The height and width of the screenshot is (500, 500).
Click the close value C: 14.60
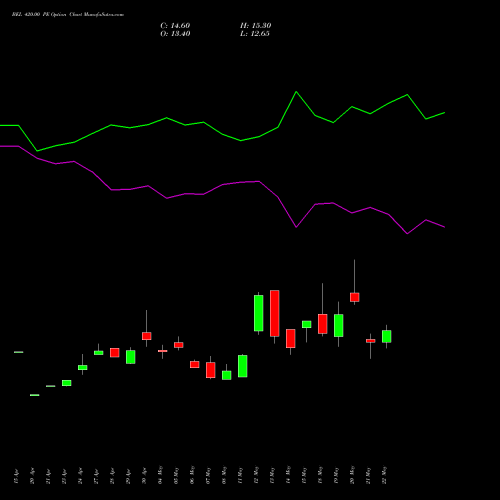pos(175,26)
